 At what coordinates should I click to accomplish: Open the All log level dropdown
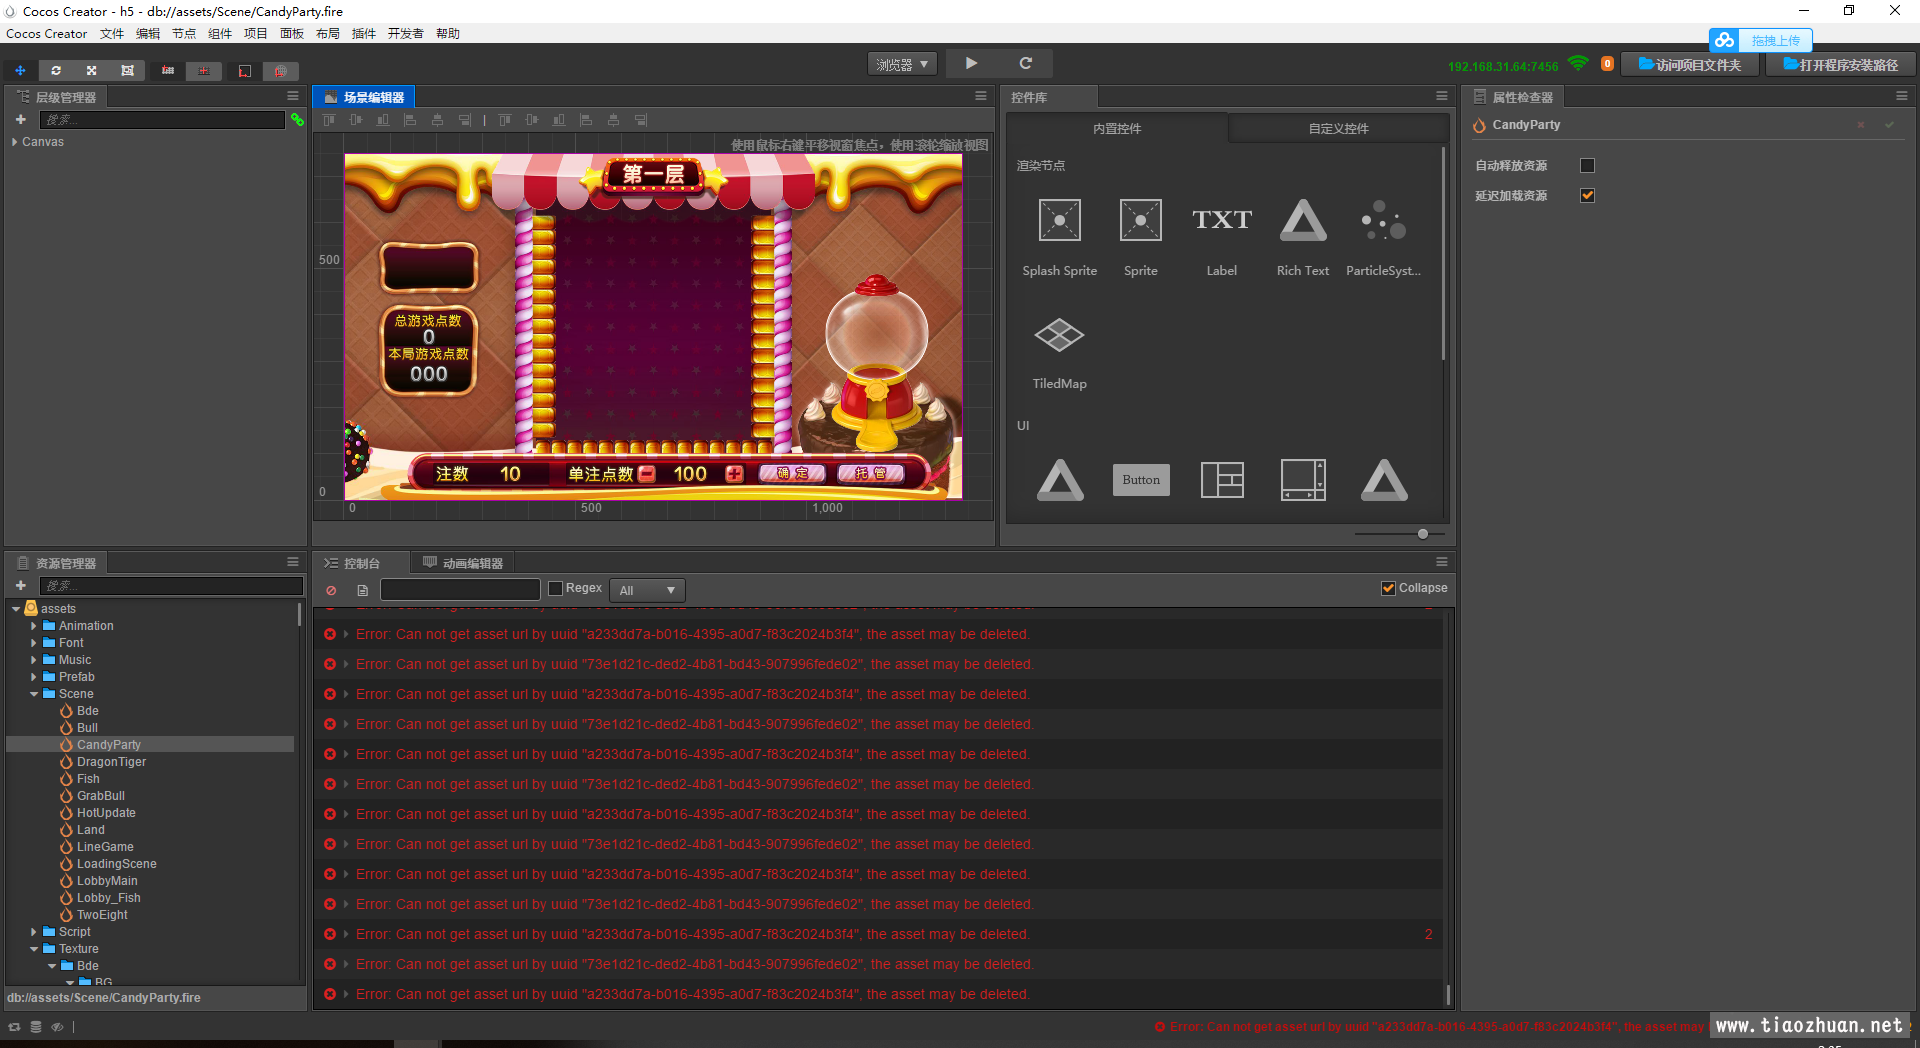[x=648, y=590]
